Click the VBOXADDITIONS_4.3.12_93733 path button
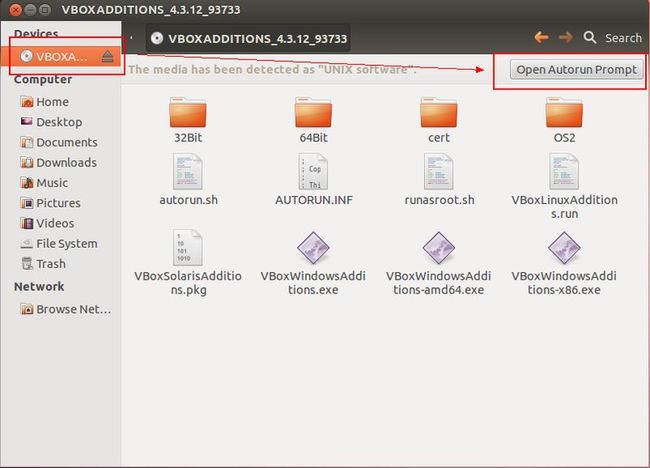The height and width of the screenshot is (468, 650). pyautogui.click(x=248, y=38)
